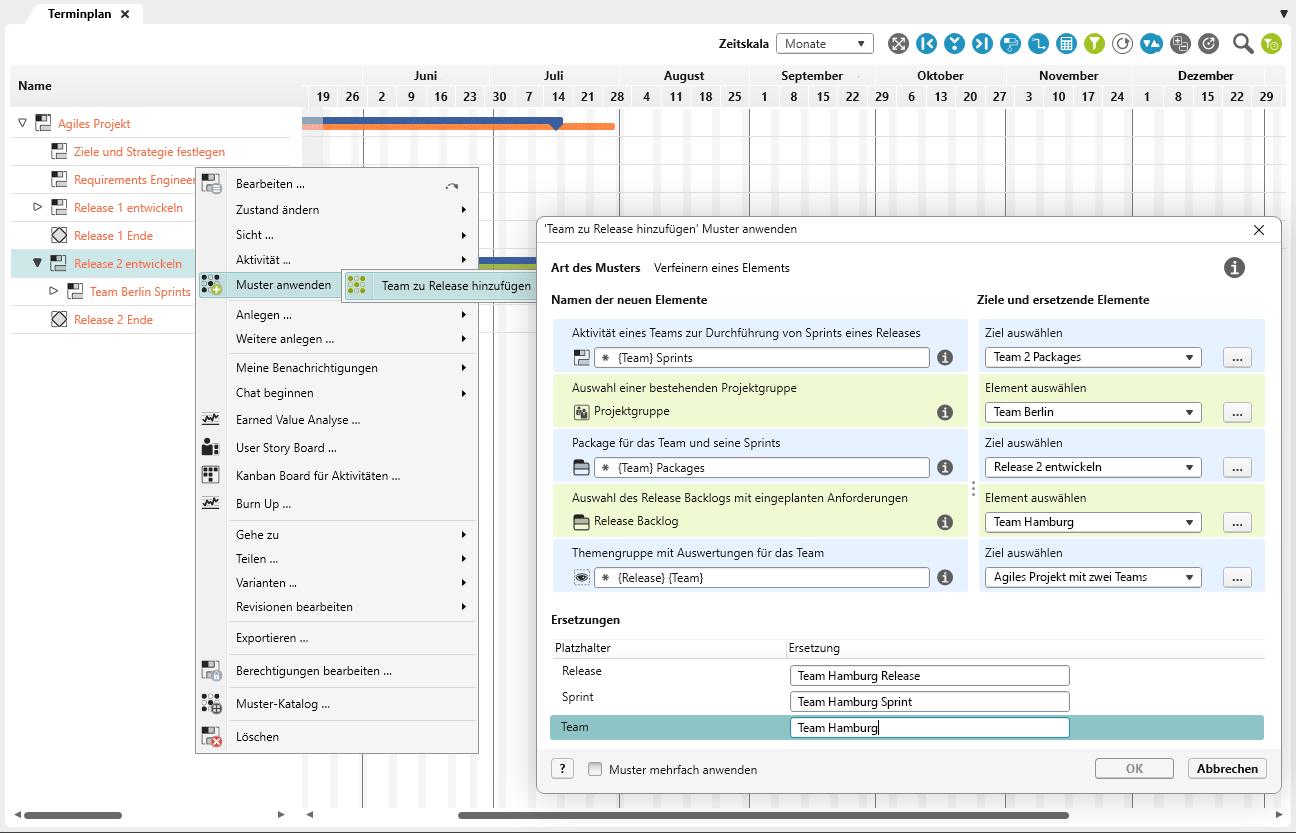Open search with the magnifying glass icon

point(1243,43)
